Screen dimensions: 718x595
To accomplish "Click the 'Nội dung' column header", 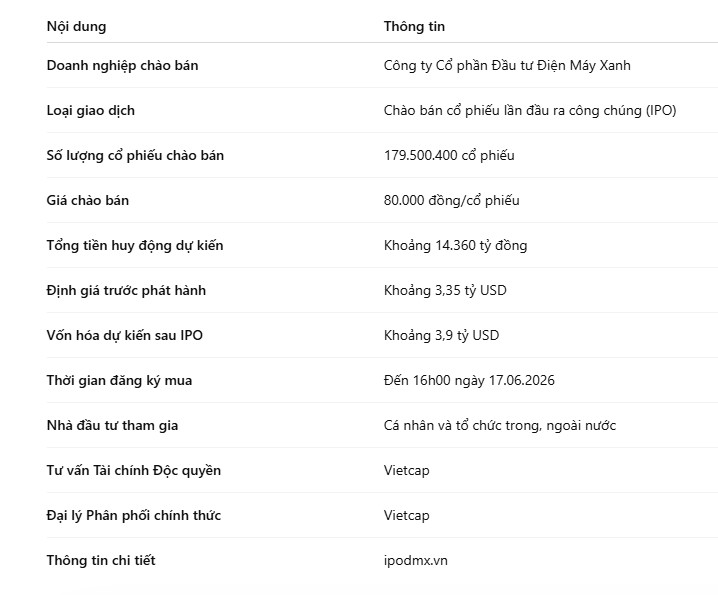I will [x=76, y=27].
